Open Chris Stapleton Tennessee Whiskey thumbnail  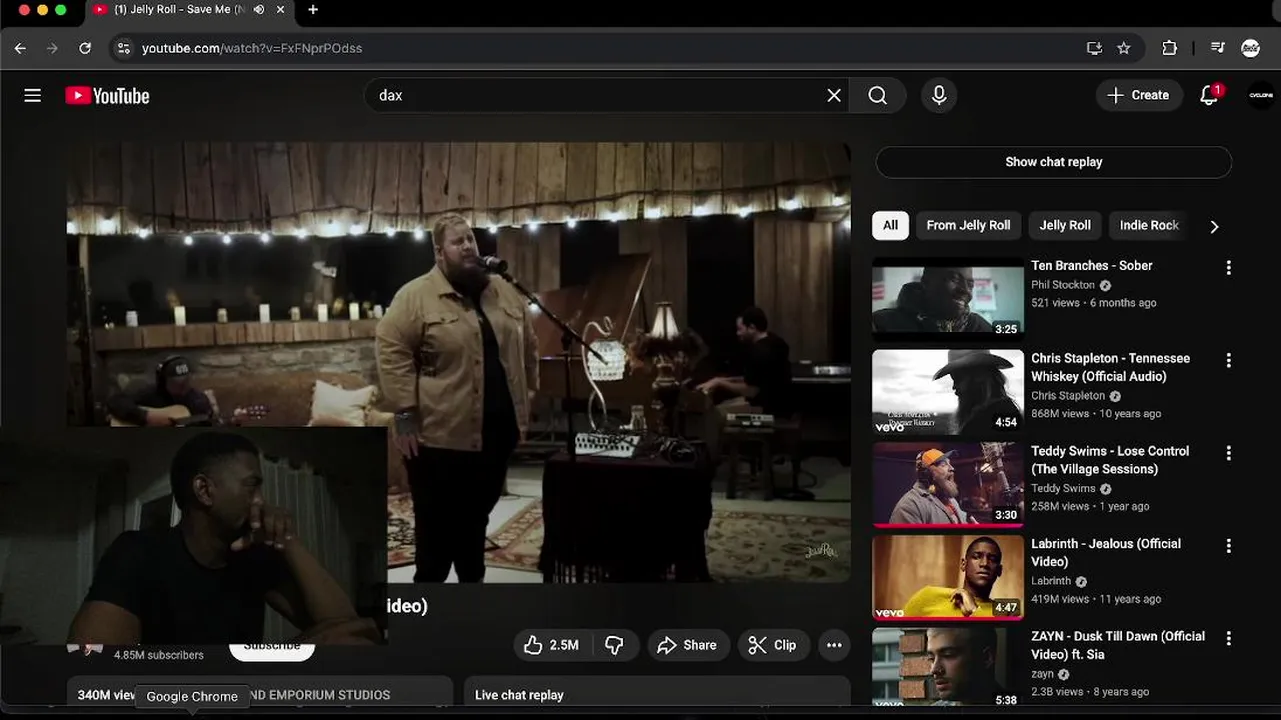[x=948, y=392]
